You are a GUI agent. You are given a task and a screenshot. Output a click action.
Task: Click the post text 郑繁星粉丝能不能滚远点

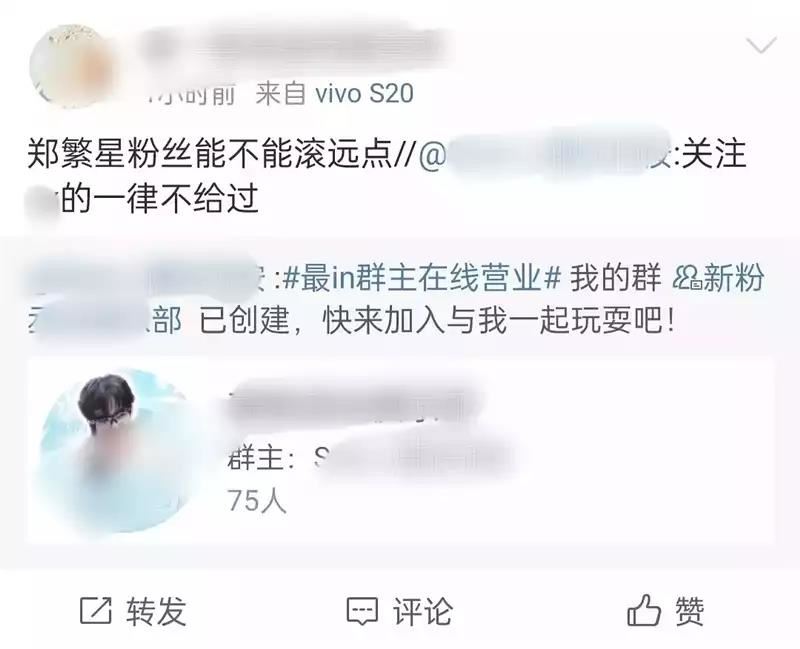coord(209,154)
